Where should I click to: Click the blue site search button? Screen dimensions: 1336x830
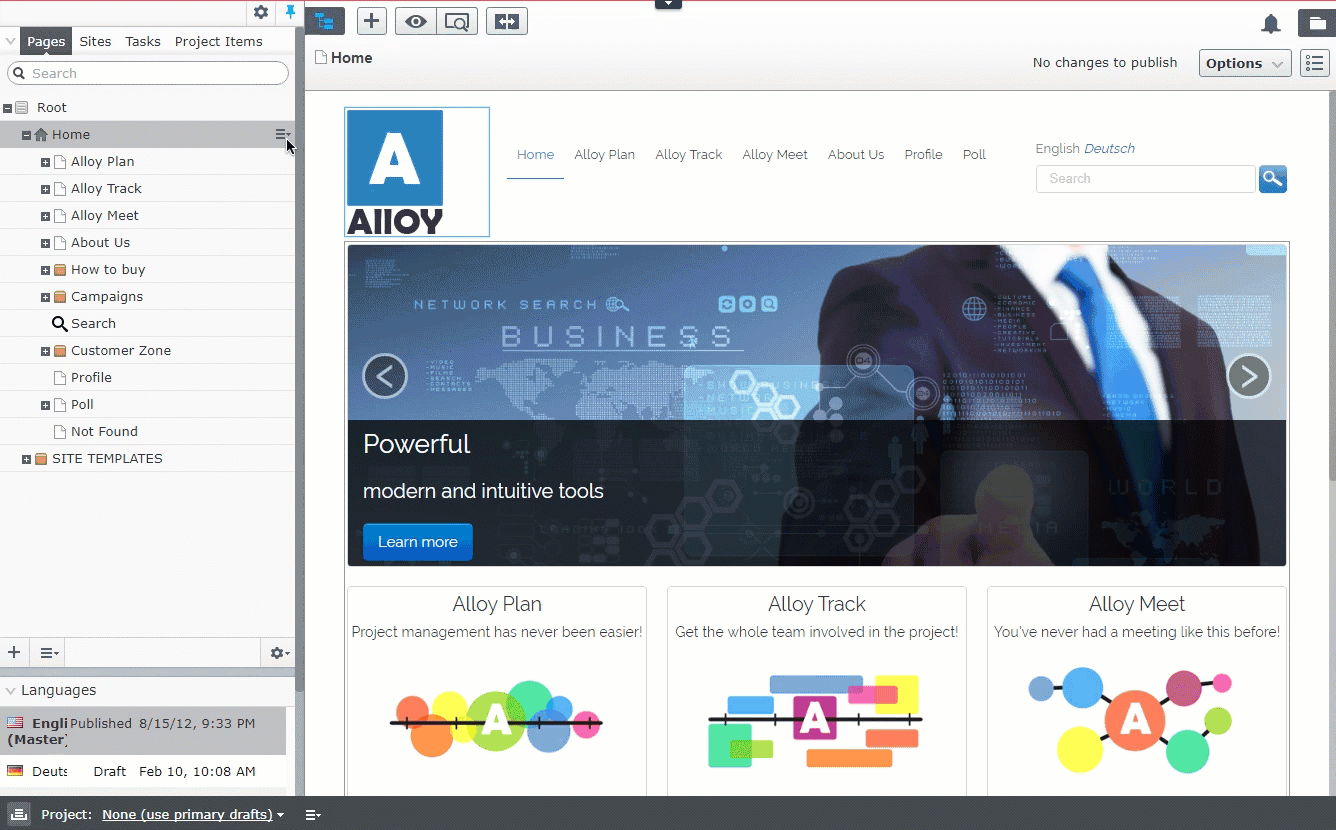(1272, 179)
